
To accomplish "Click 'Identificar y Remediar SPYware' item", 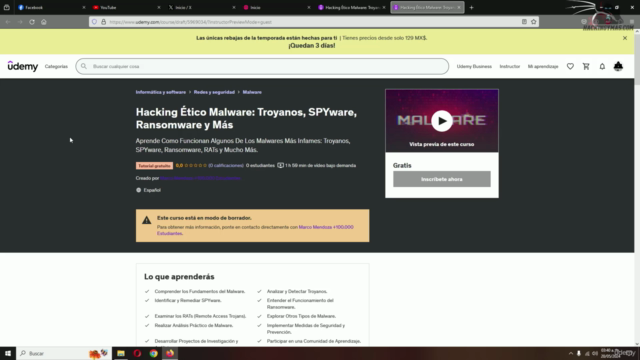I will [188, 300].
